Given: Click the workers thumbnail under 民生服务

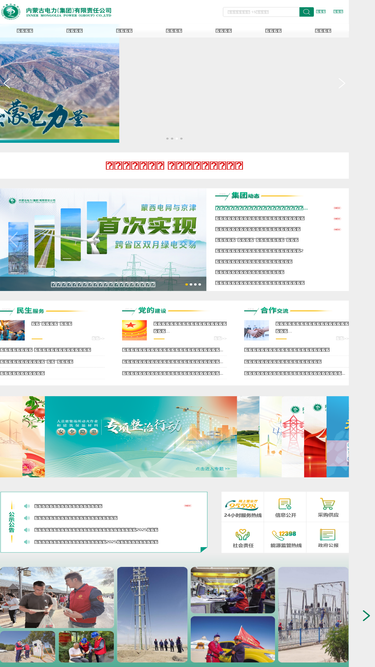Looking at the screenshot, I should click(12, 331).
